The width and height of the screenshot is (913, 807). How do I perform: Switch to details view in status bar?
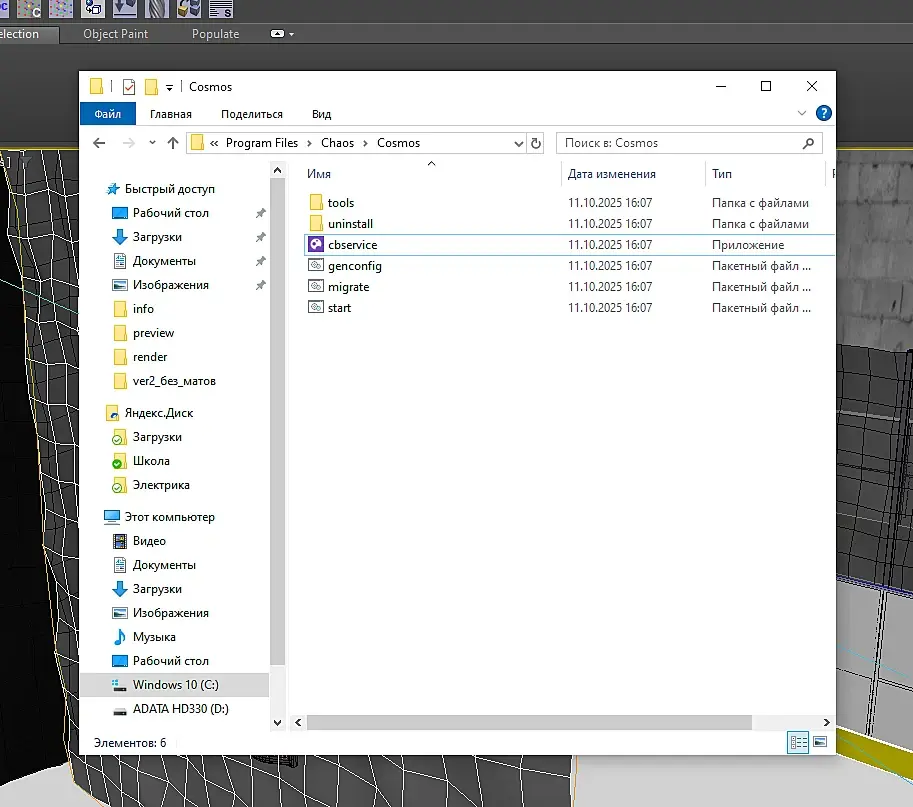coord(798,743)
